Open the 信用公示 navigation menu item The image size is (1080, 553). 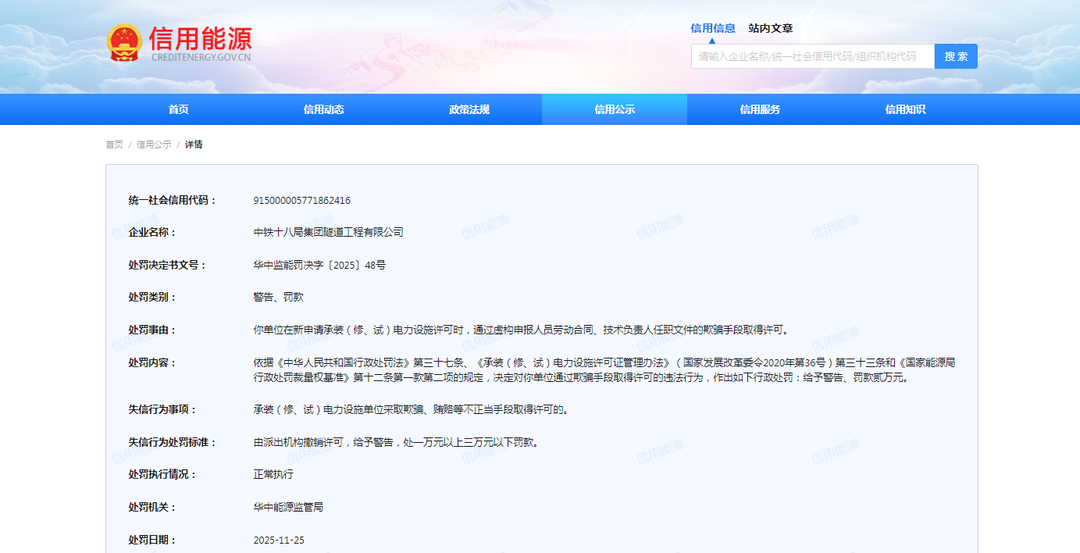pos(614,109)
